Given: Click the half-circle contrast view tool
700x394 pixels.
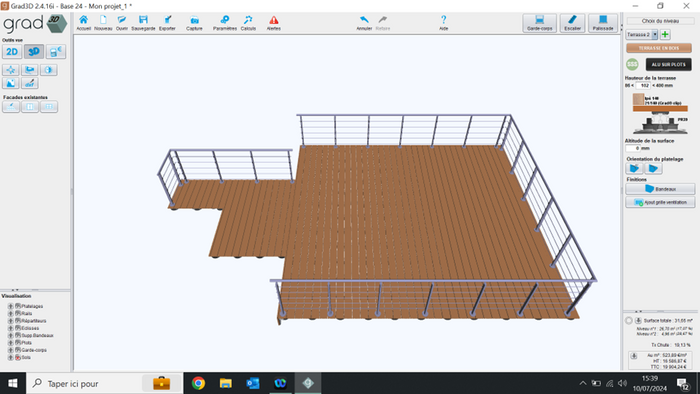Looking at the screenshot, I should [49, 70].
